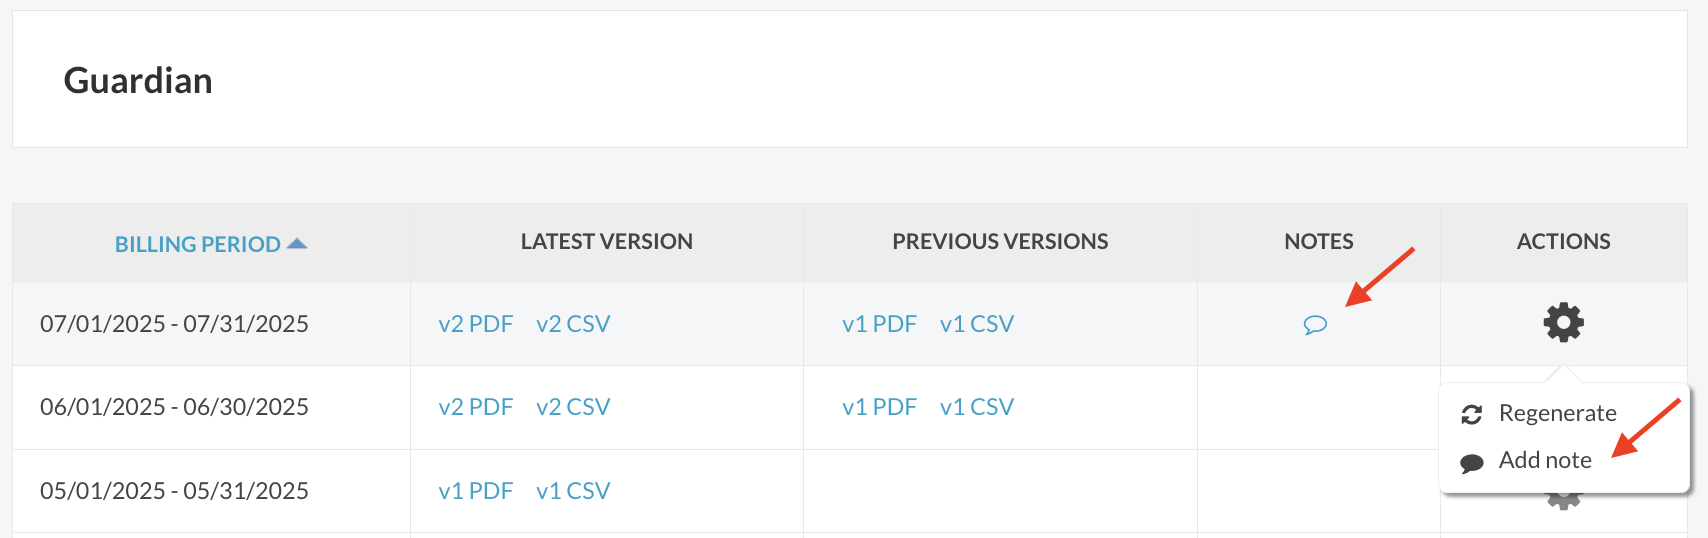The height and width of the screenshot is (538, 1708).
Task: Download v2 PDF for June 2025
Action: tap(475, 407)
